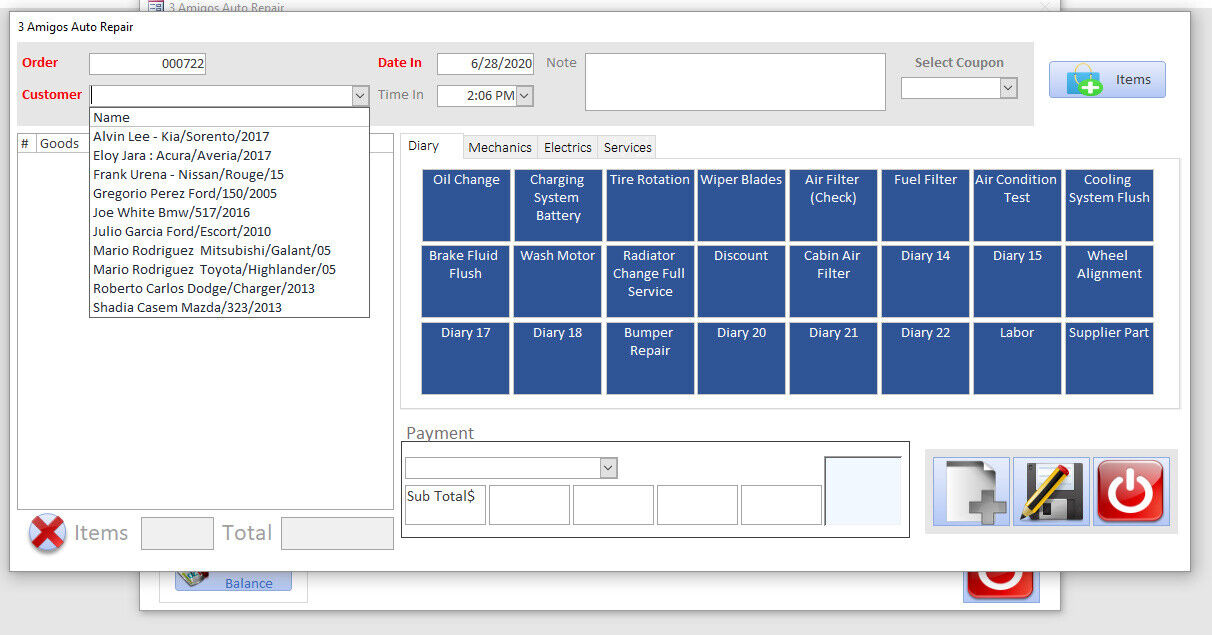Screen dimensions: 1212x635
Task: Click the Items button with shopping bag icon
Action: tap(1107, 80)
